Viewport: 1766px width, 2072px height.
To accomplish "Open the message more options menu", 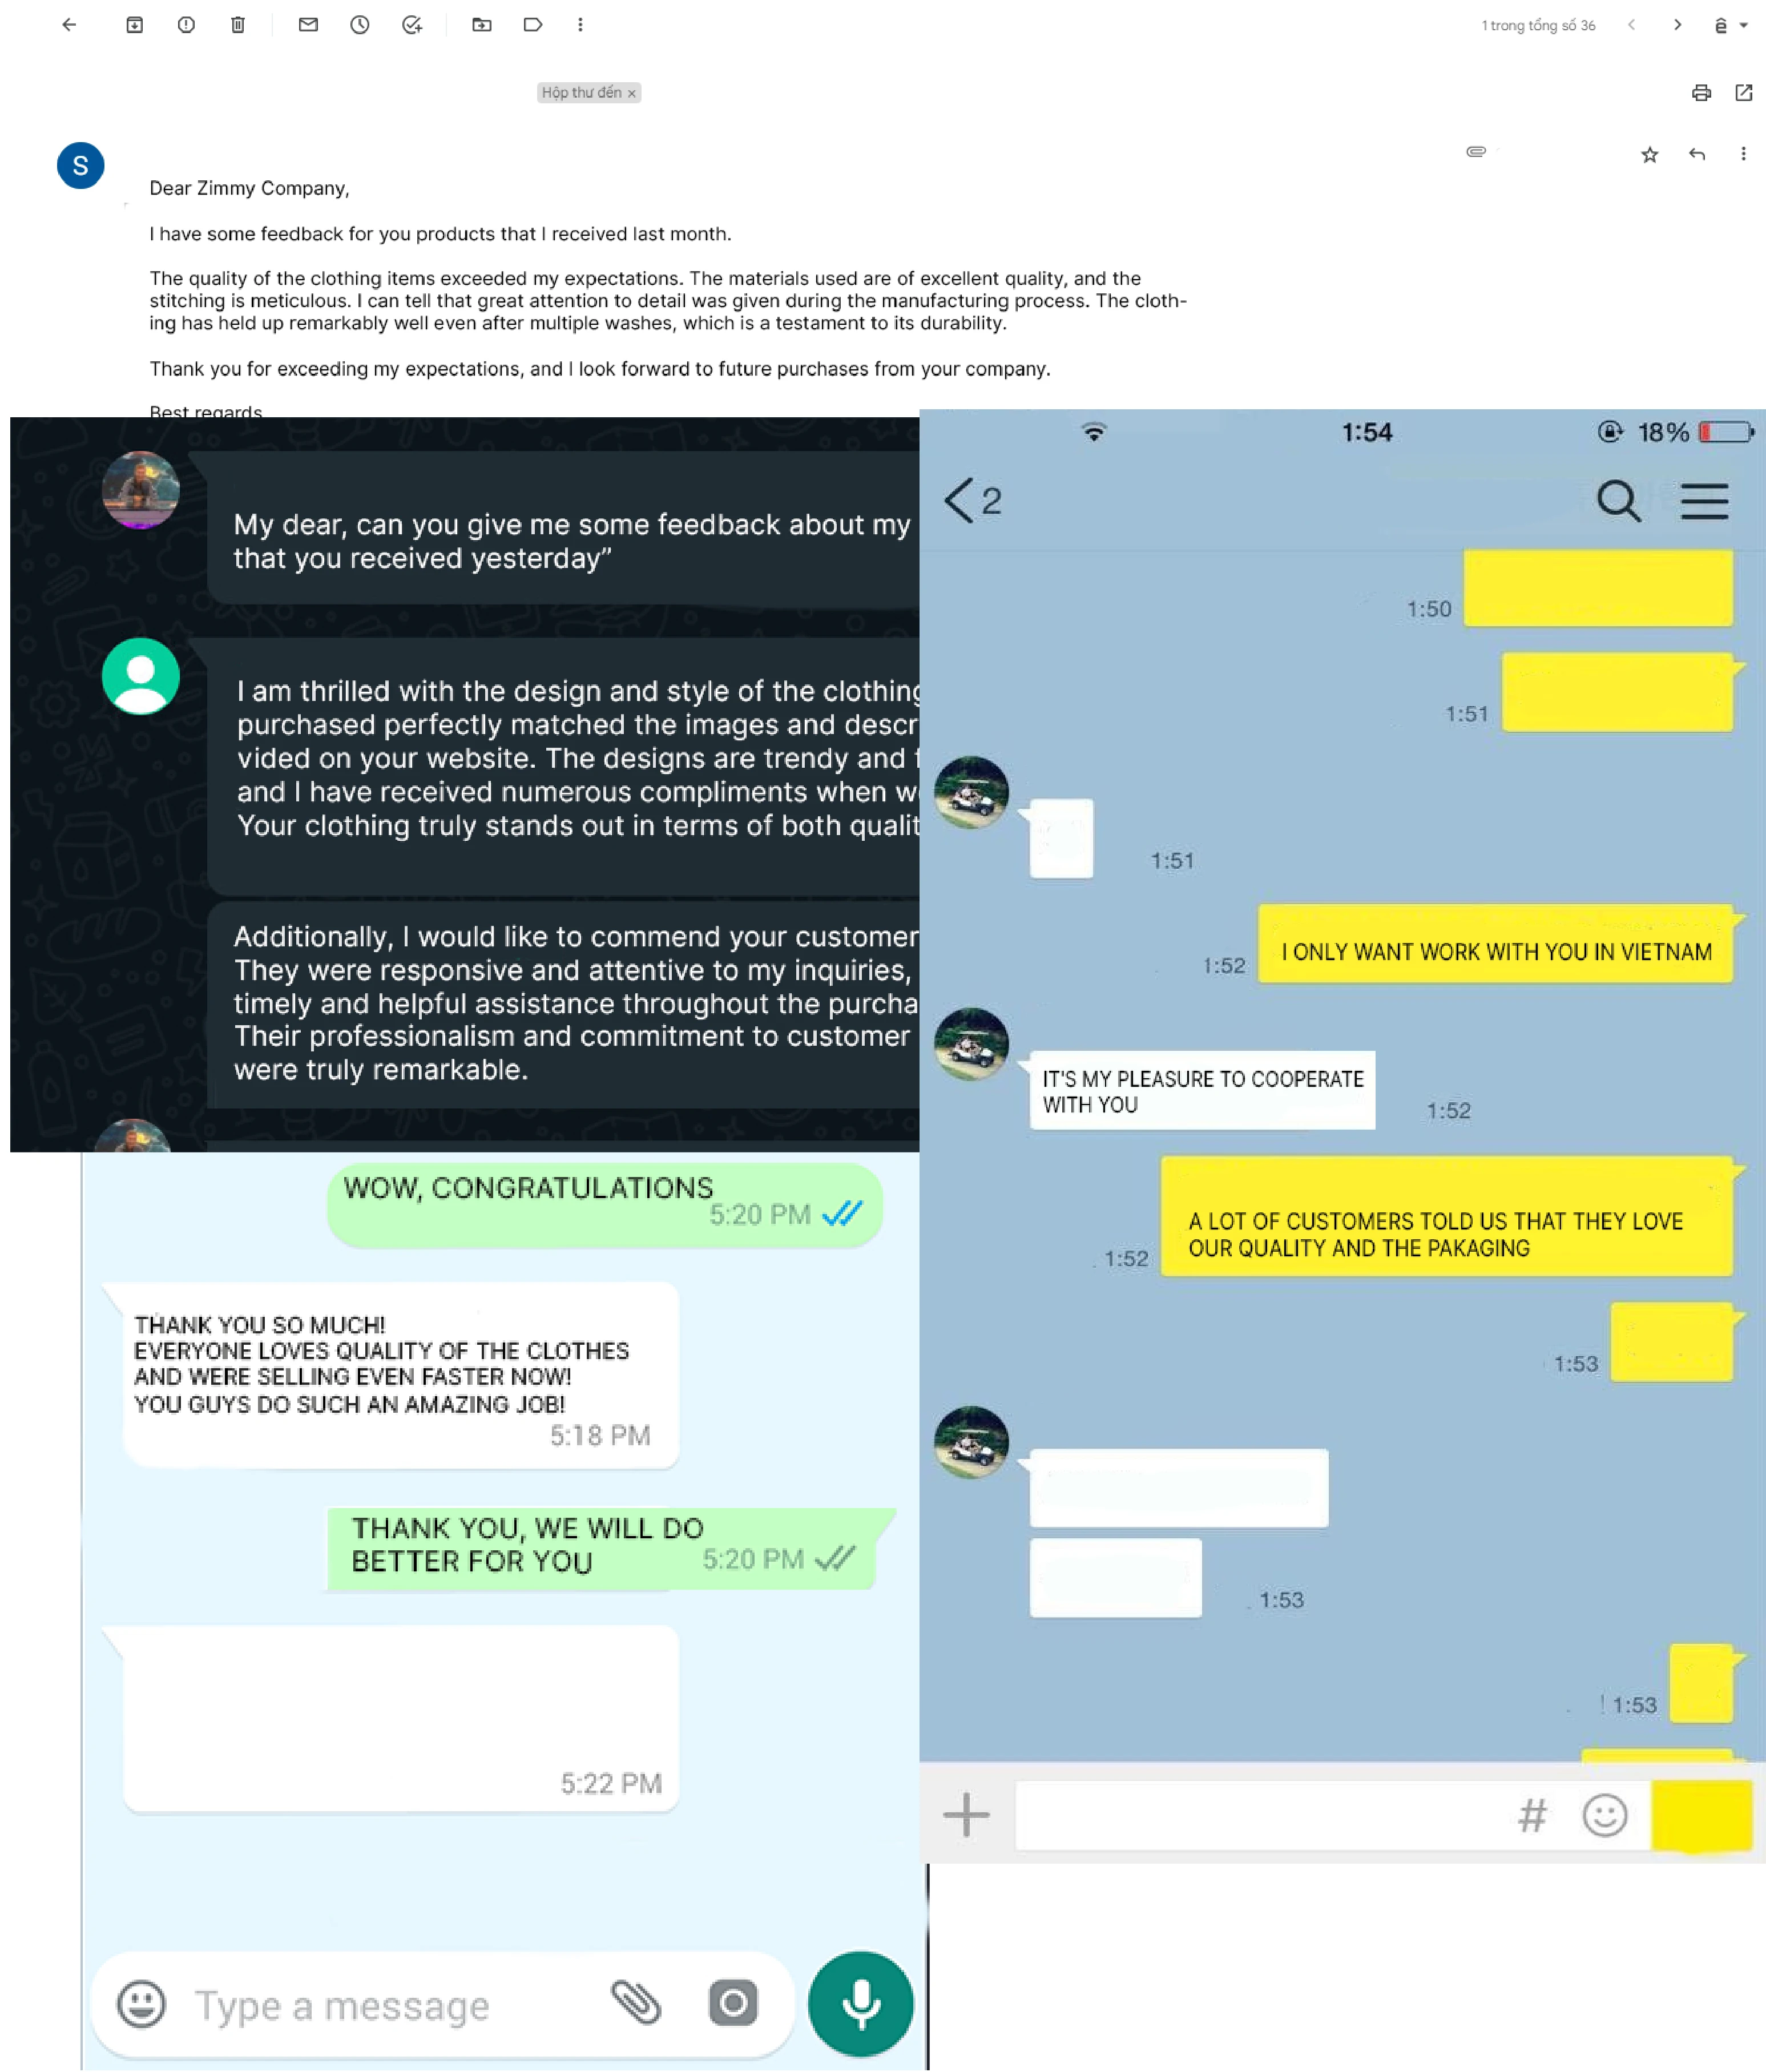I will 1743,154.
